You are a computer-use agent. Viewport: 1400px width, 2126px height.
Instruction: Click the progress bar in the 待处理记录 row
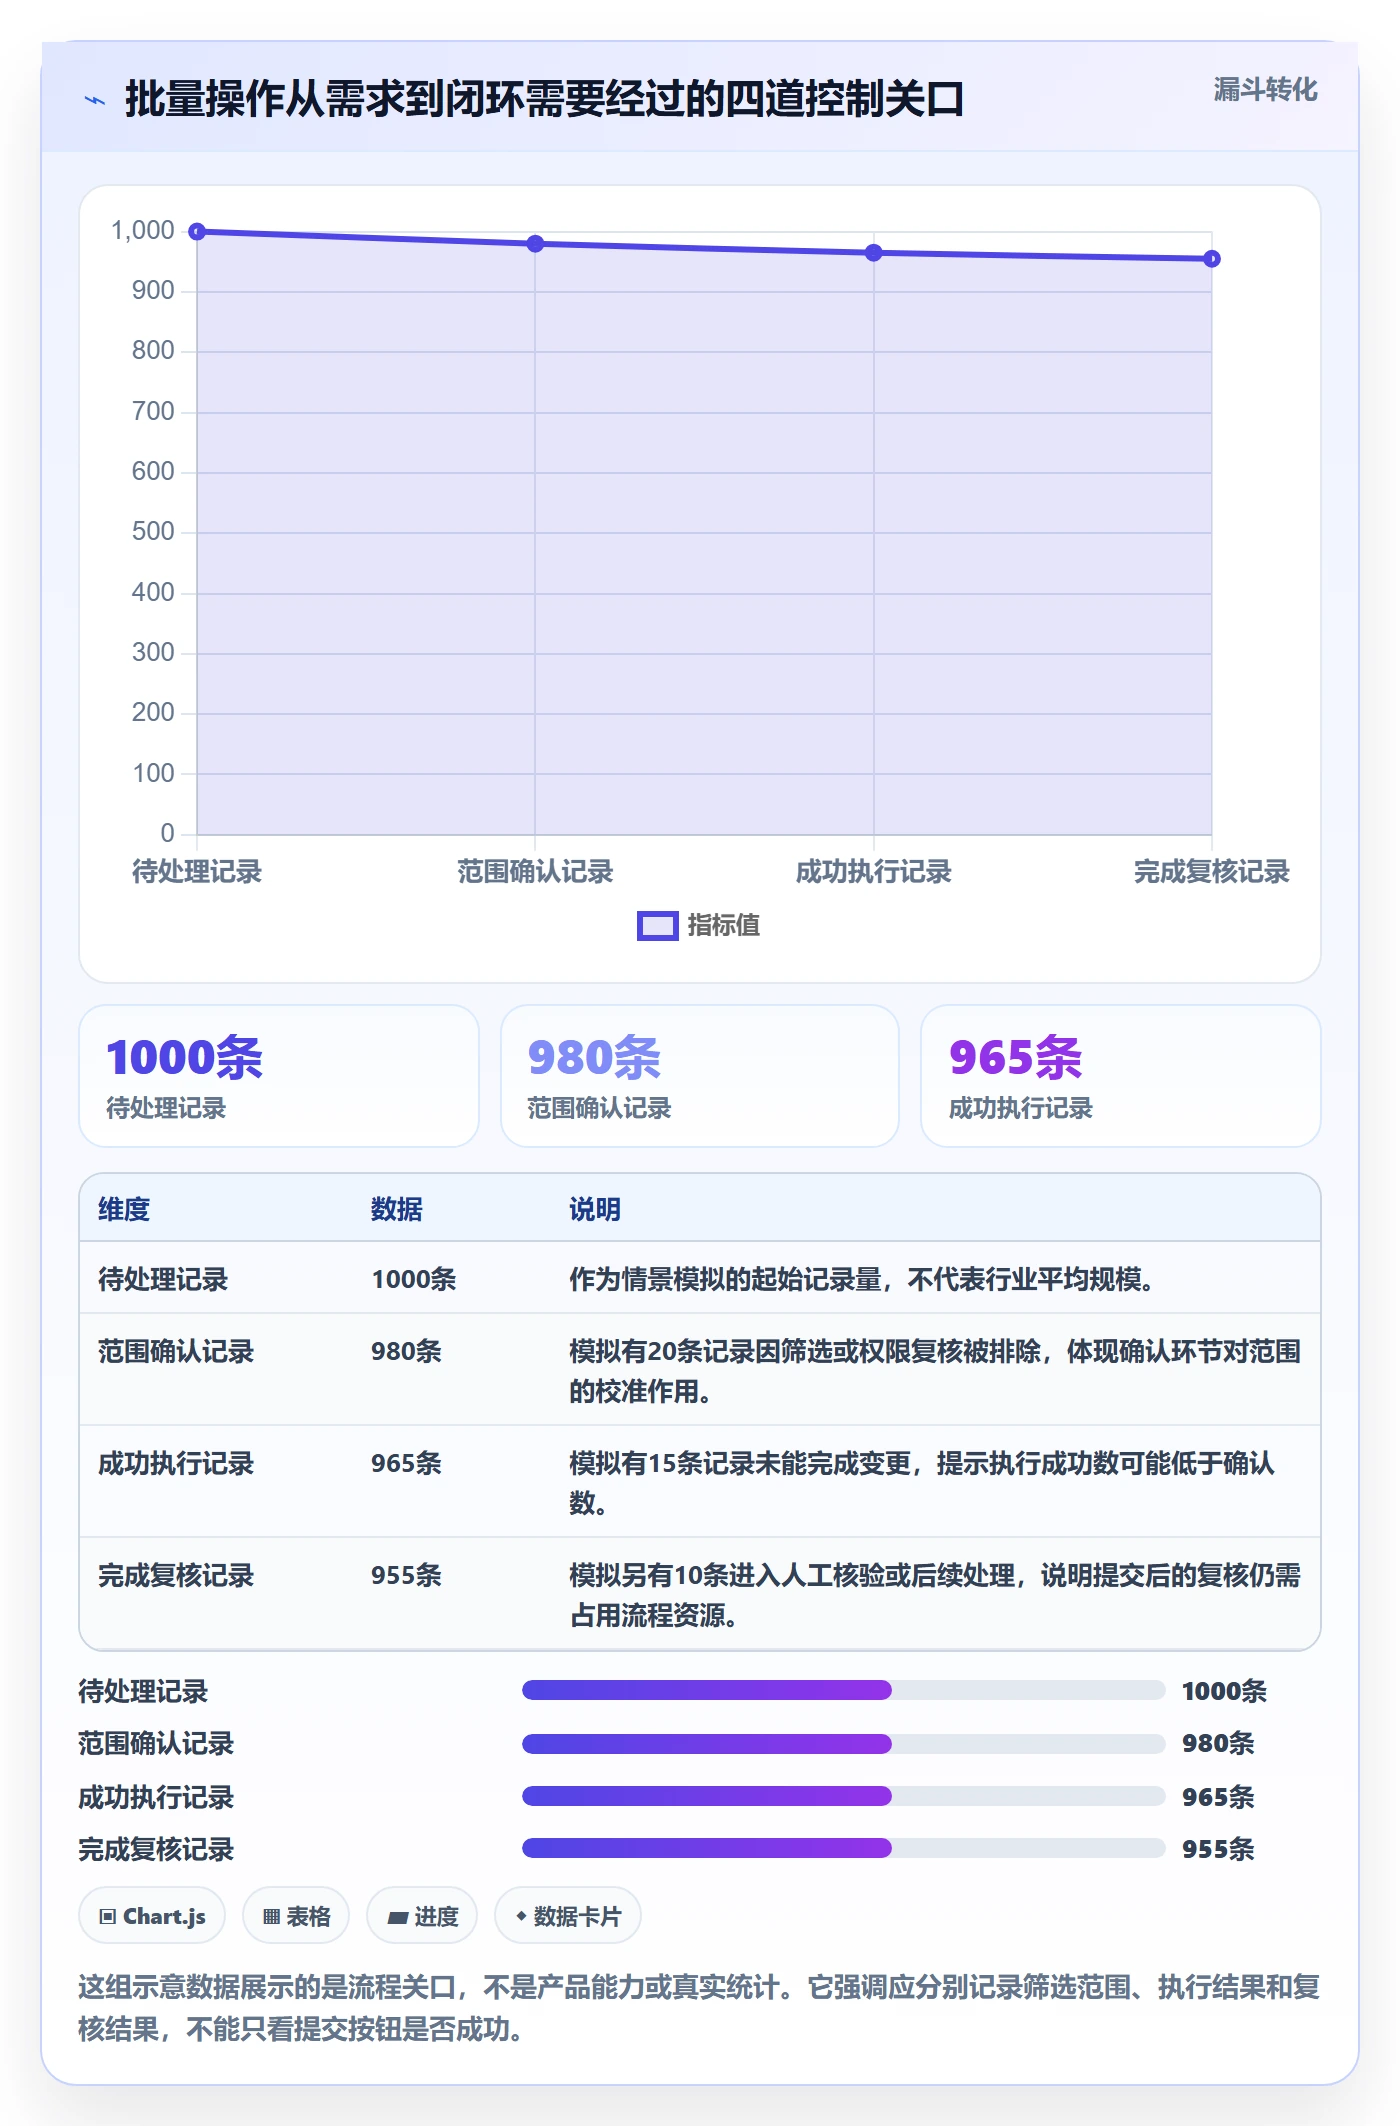843,1690
